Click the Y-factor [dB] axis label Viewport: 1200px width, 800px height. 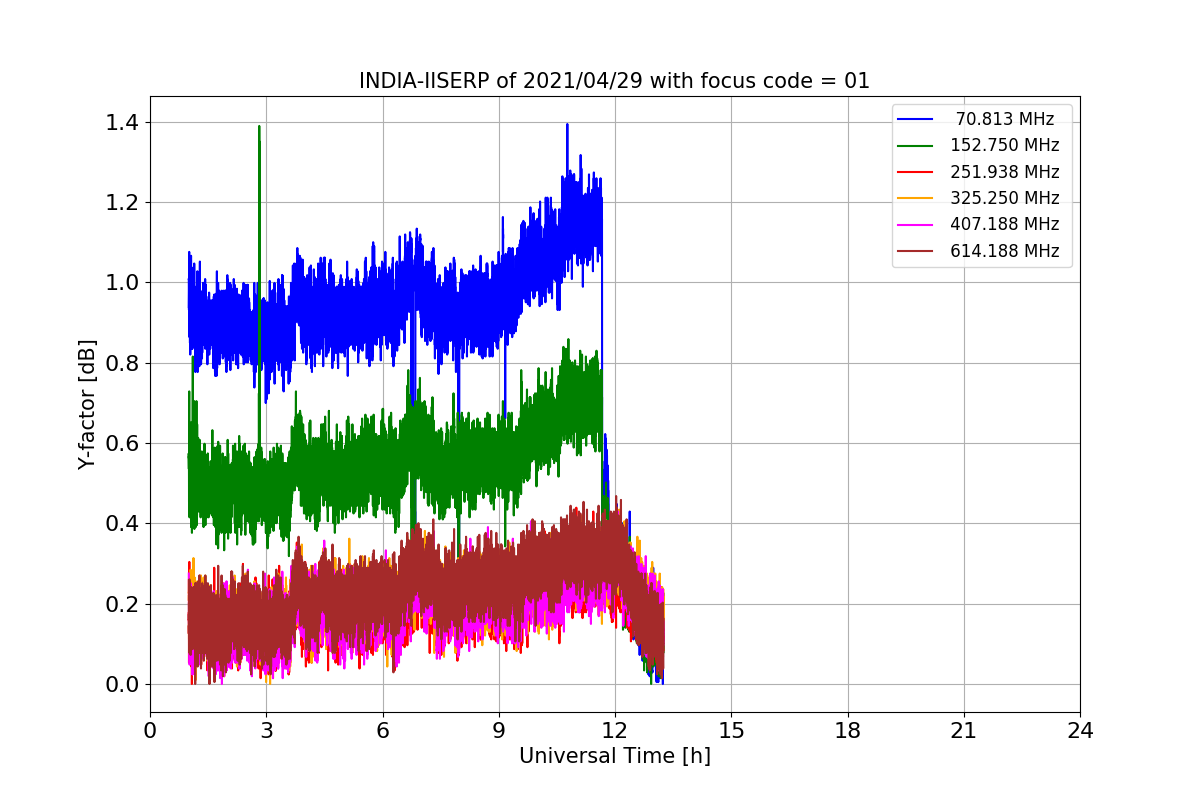(88, 405)
